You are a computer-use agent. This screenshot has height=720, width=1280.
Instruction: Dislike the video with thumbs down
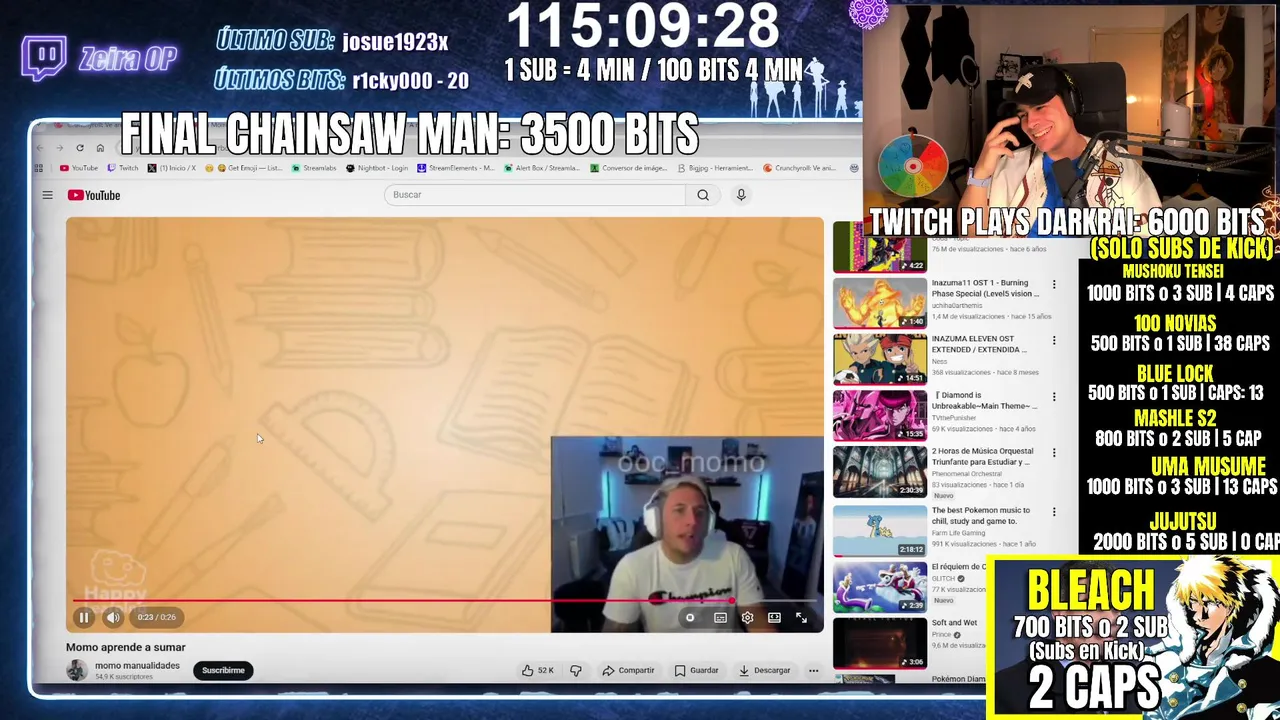click(576, 670)
